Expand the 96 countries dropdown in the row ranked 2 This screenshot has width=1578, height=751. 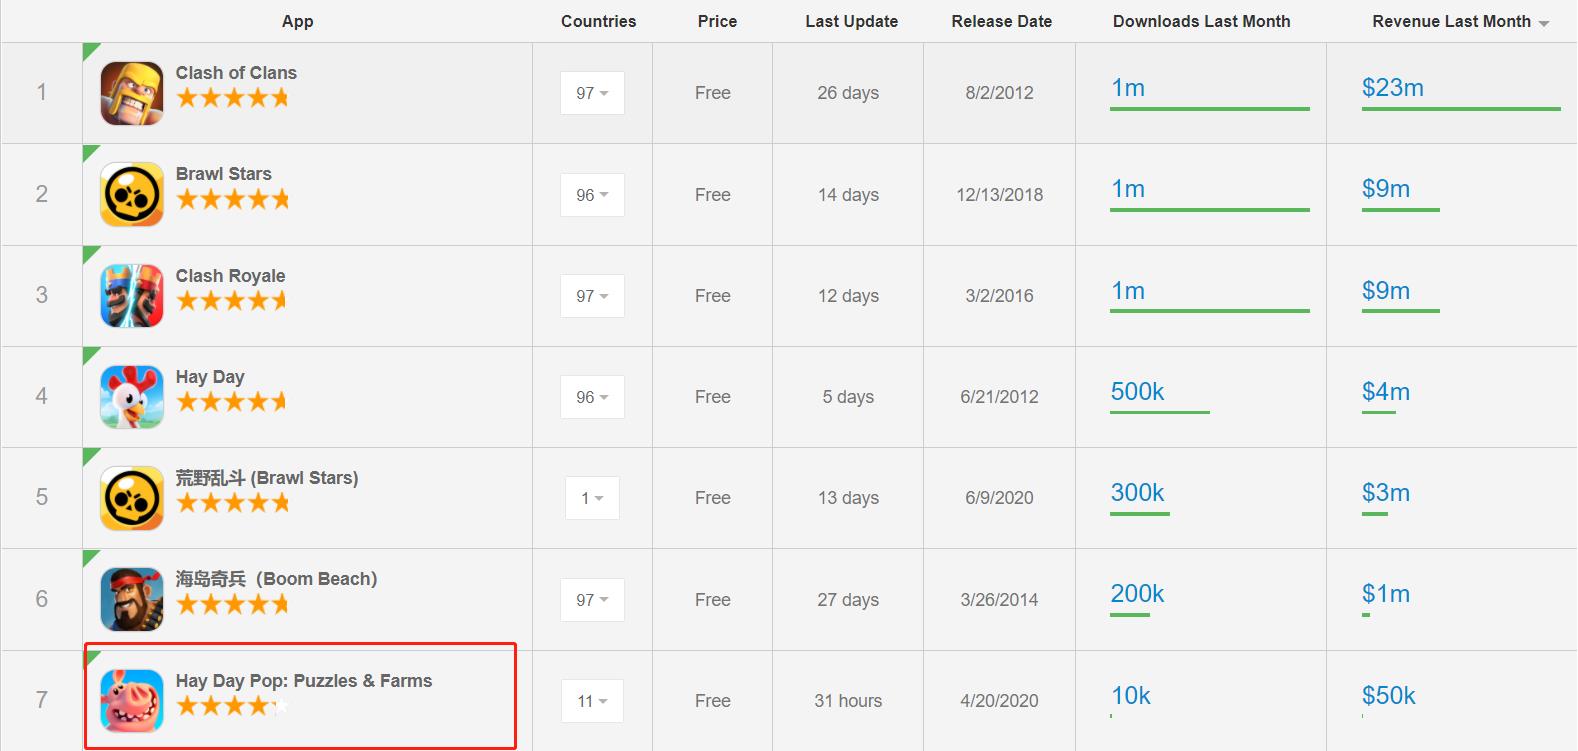(592, 195)
